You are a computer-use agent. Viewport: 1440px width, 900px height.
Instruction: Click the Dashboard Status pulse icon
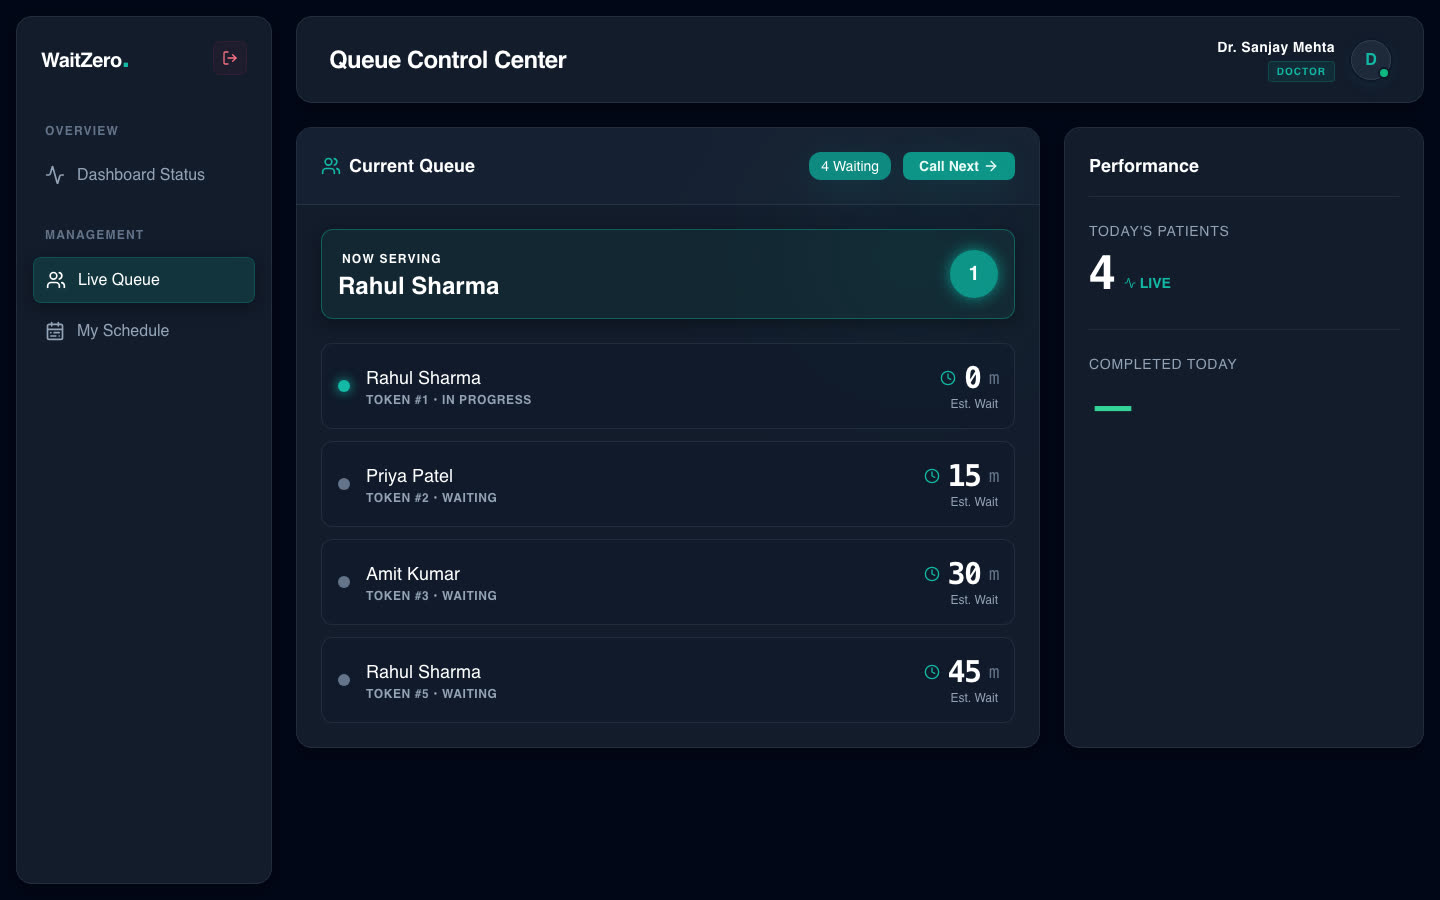tap(55, 175)
